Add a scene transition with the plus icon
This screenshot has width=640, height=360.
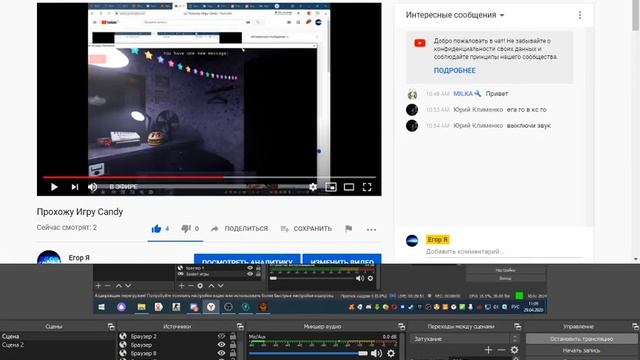pos(488,350)
